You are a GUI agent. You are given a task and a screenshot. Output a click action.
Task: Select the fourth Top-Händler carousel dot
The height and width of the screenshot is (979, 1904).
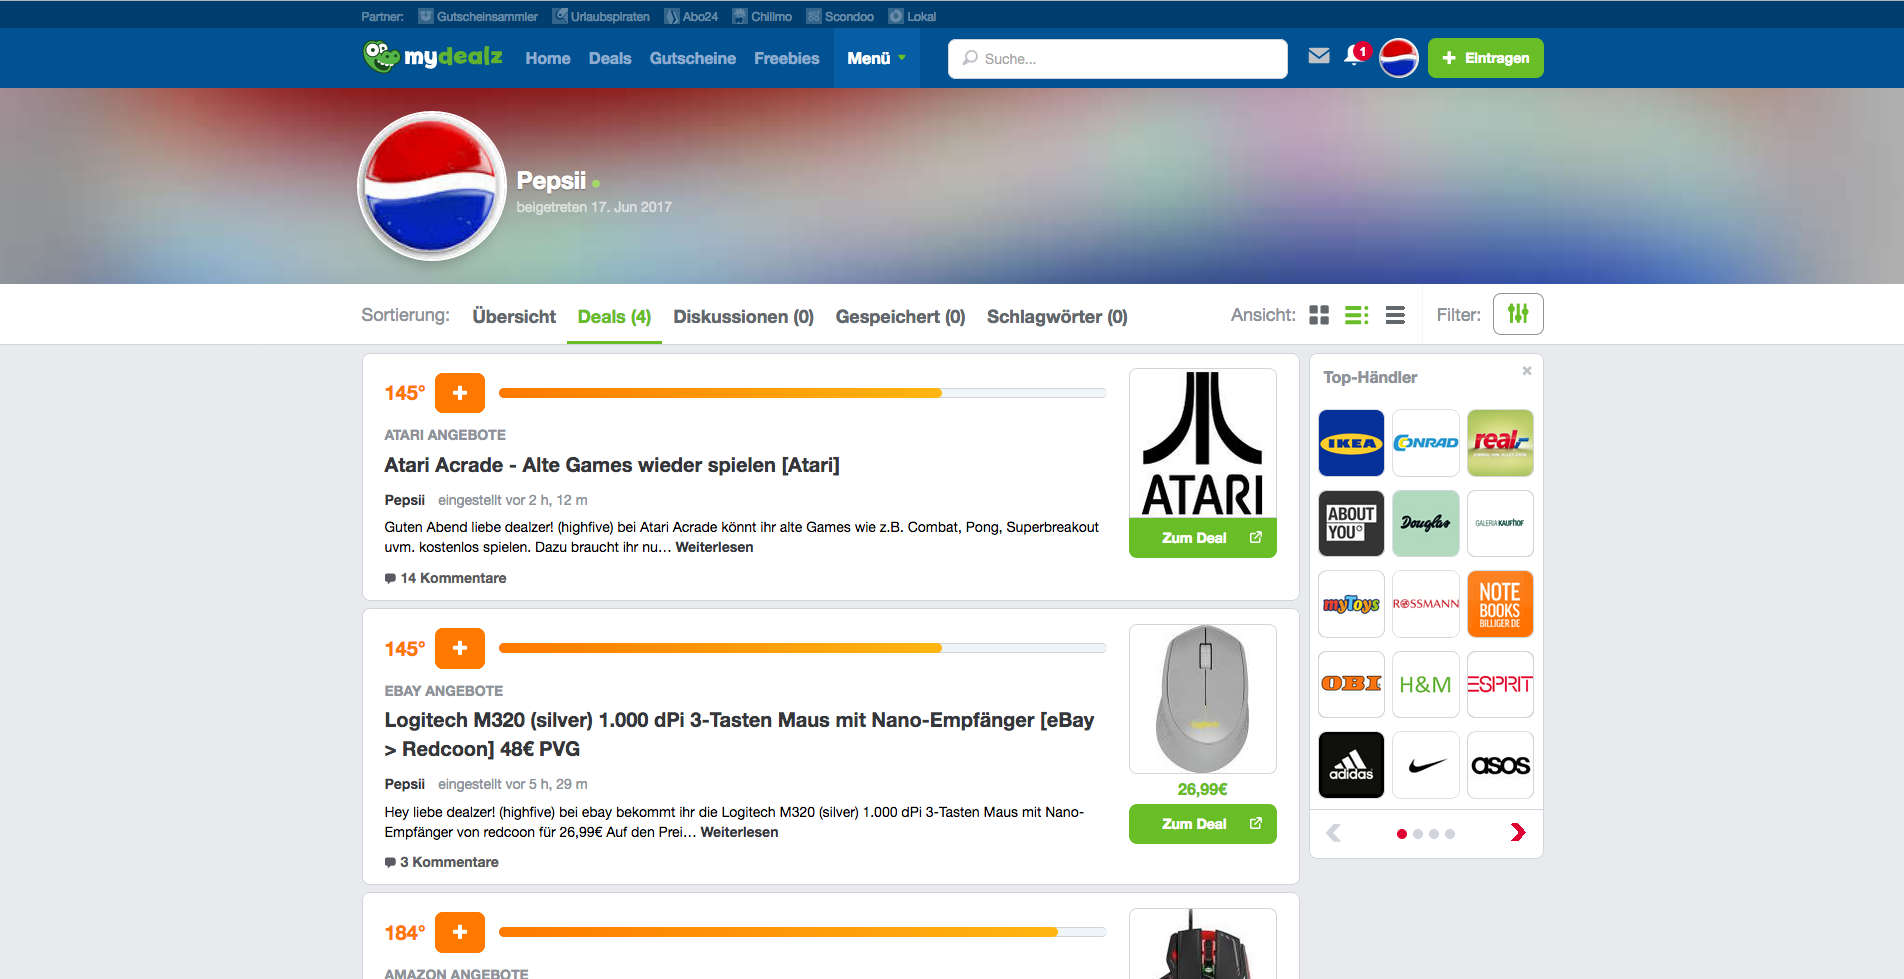click(1450, 834)
